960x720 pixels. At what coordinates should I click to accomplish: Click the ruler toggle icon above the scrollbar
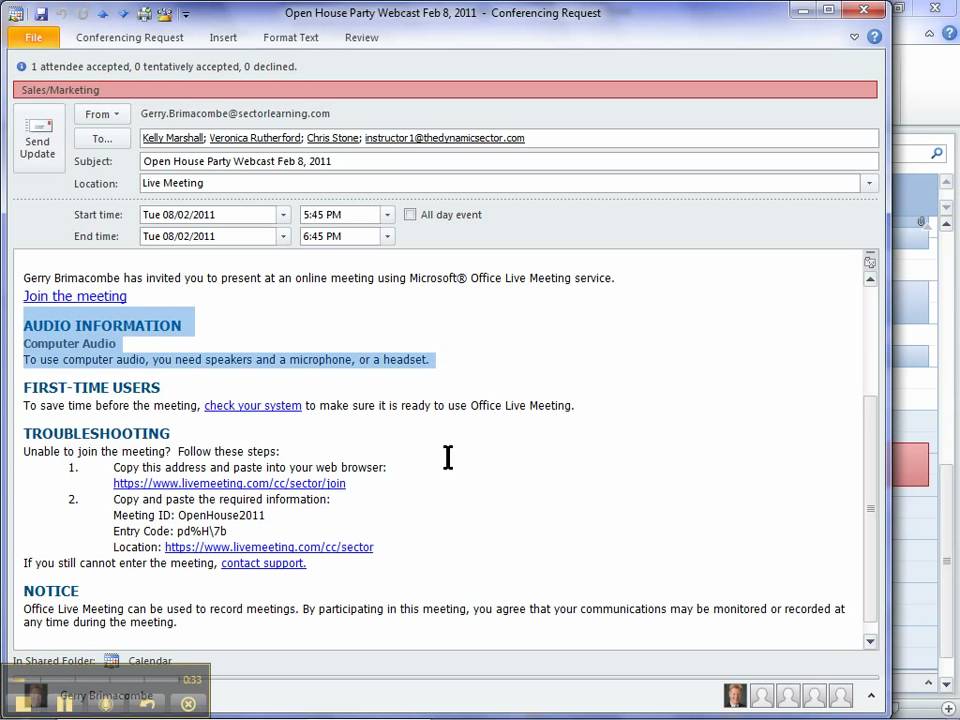click(870, 262)
